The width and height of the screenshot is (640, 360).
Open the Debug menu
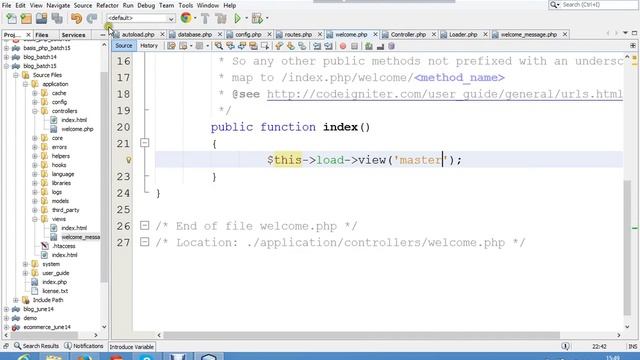click(146, 5)
